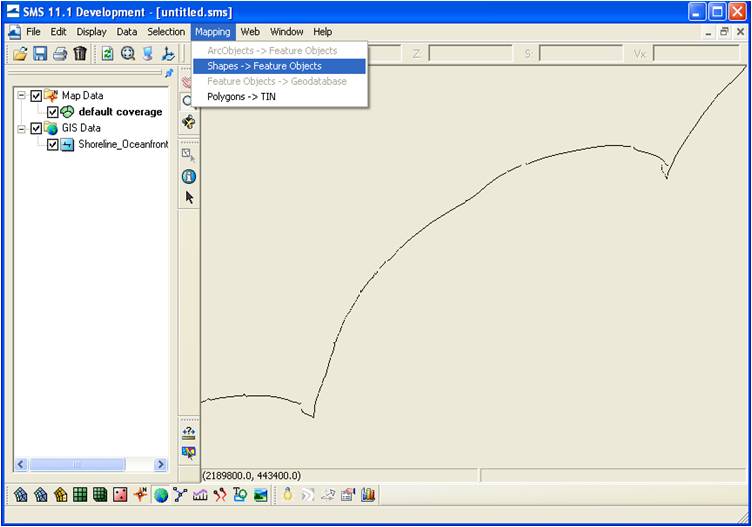Select the Map Data folder label
Image resolution: width=752 pixels, height=527 pixels.
click(x=82, y=96)
